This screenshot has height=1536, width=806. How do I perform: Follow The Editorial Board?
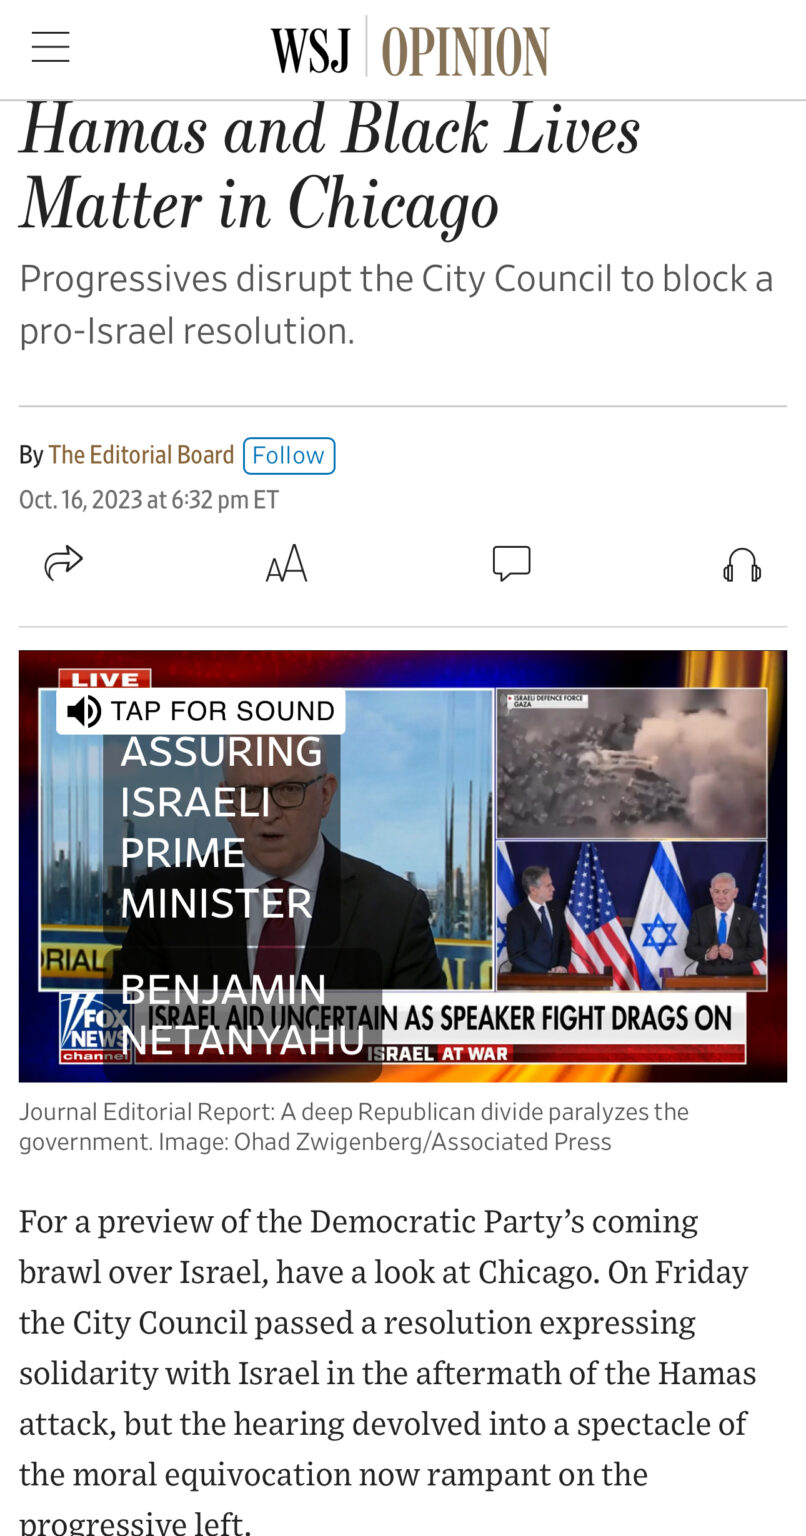point(289,456)
